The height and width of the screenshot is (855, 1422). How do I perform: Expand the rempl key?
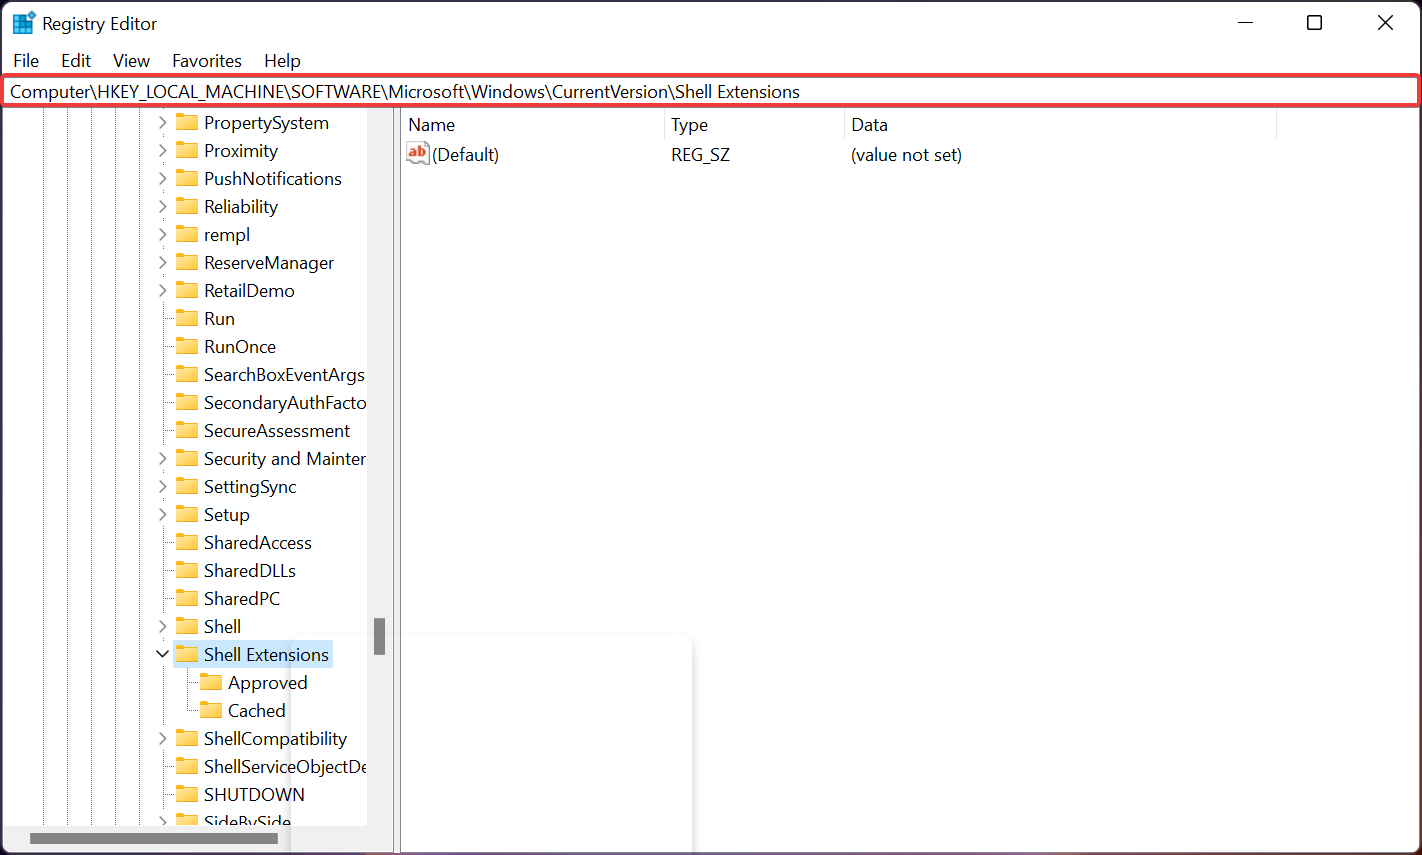[162, 234]
